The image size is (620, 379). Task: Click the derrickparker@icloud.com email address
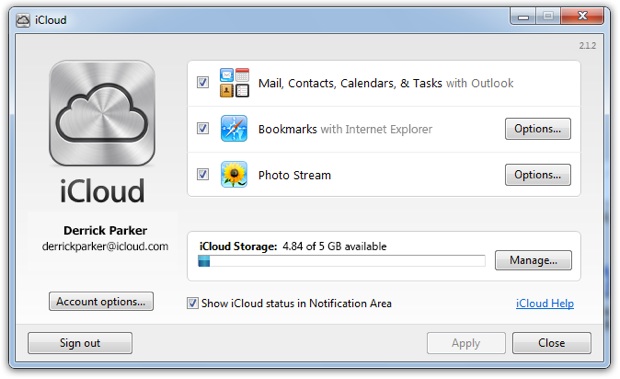pos(105,246)
